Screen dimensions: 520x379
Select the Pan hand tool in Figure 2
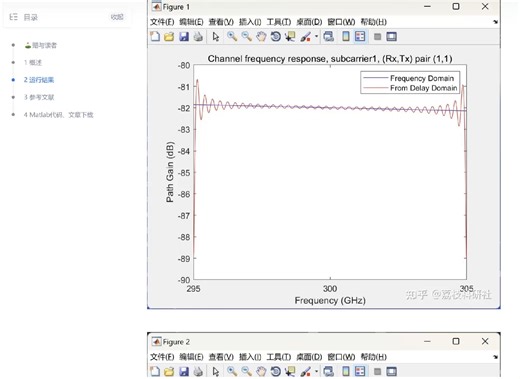261,371
